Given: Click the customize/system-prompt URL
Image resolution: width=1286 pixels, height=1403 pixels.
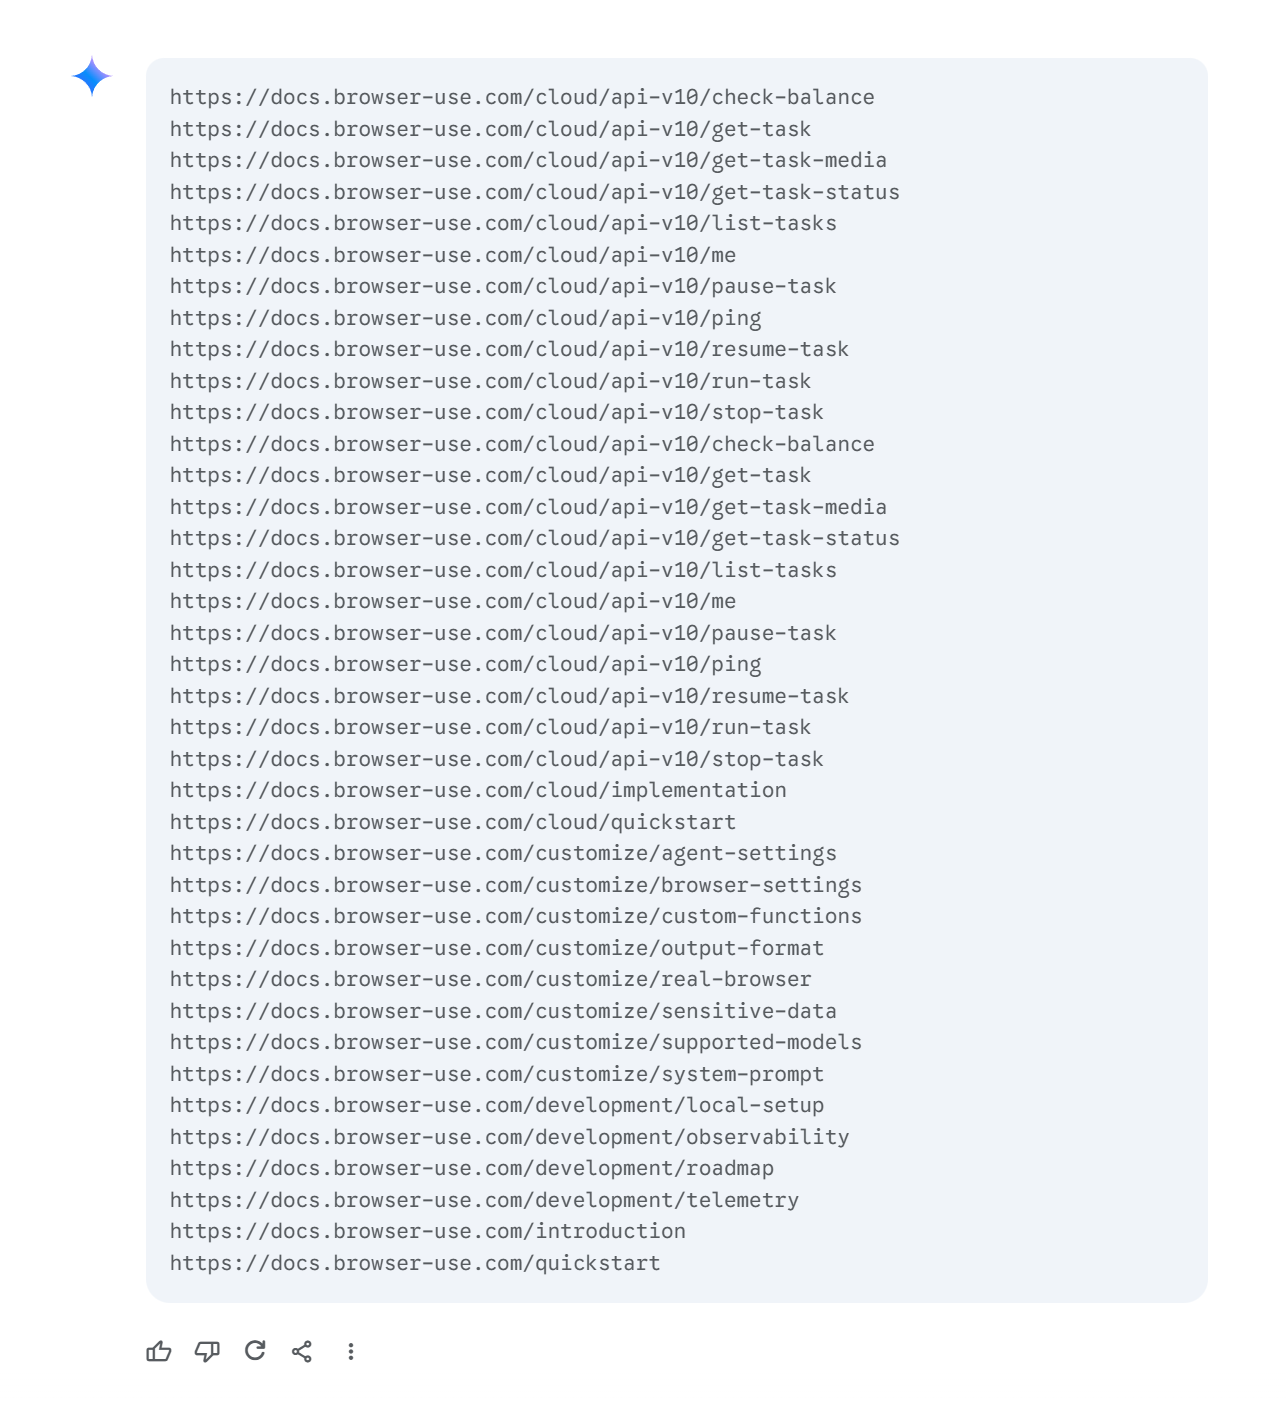Looking at the screenshot, I should pos(497,1074).
